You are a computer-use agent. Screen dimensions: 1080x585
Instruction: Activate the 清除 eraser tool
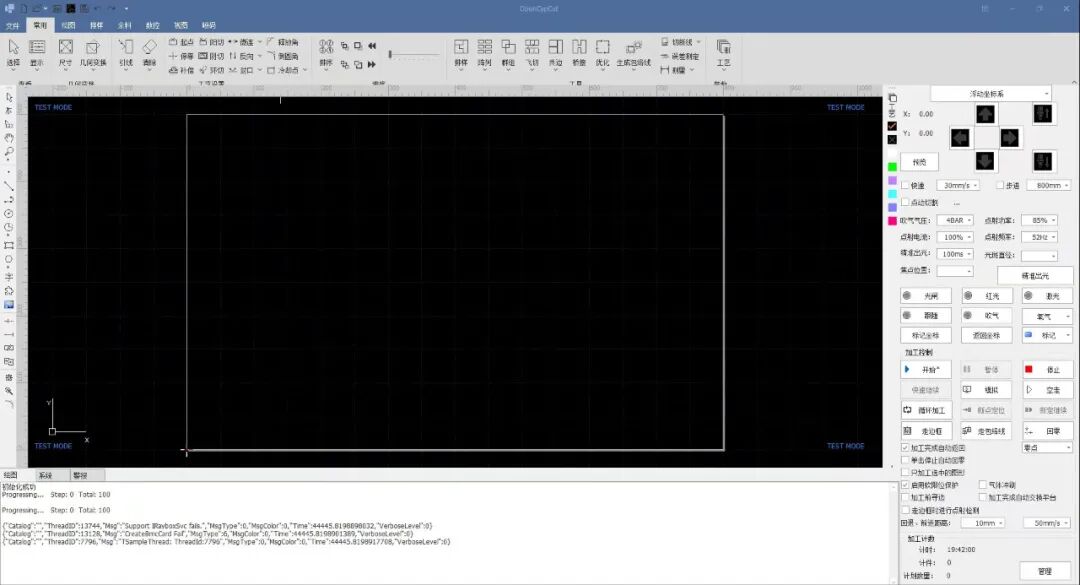pyautogui.click(x=149, y=52)
